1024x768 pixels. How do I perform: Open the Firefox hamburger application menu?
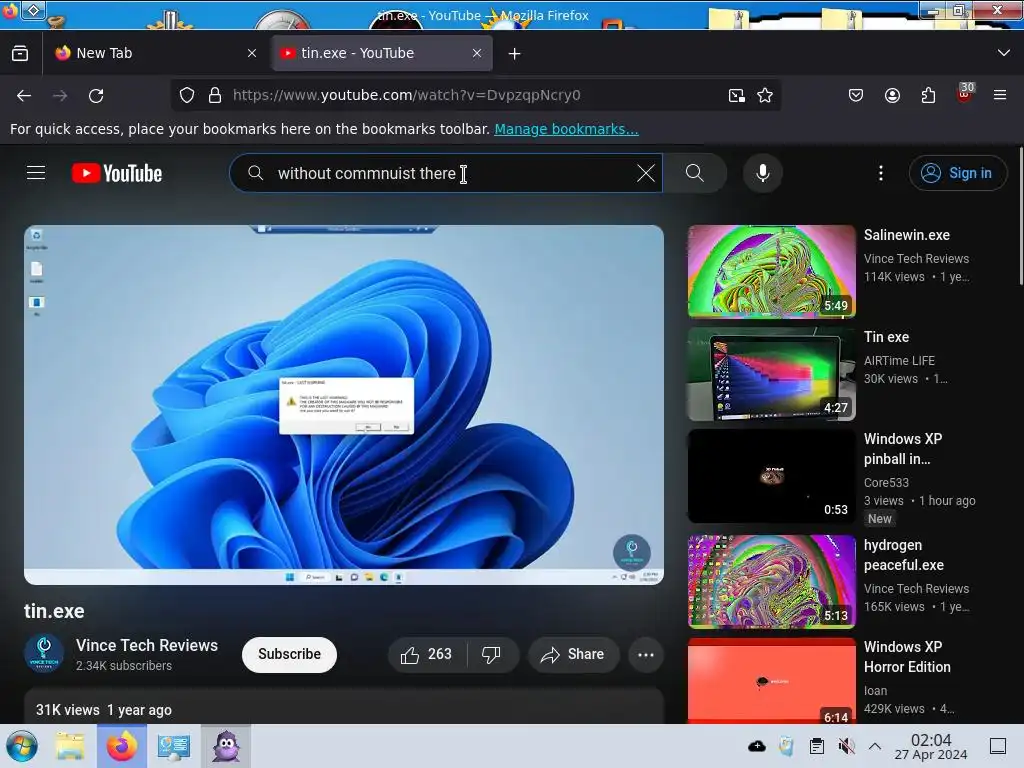(1000, 95)
